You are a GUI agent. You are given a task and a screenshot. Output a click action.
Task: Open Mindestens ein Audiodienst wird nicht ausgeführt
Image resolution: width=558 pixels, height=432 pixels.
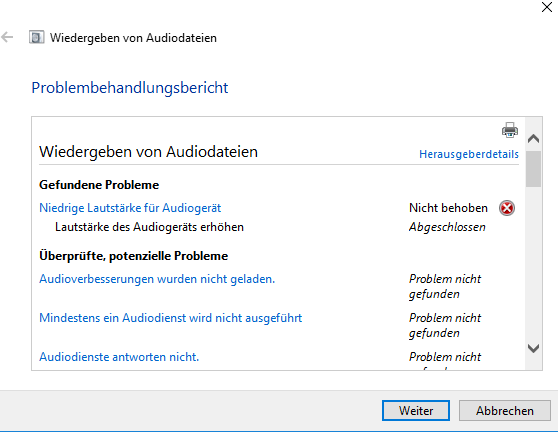click(170, 318)
